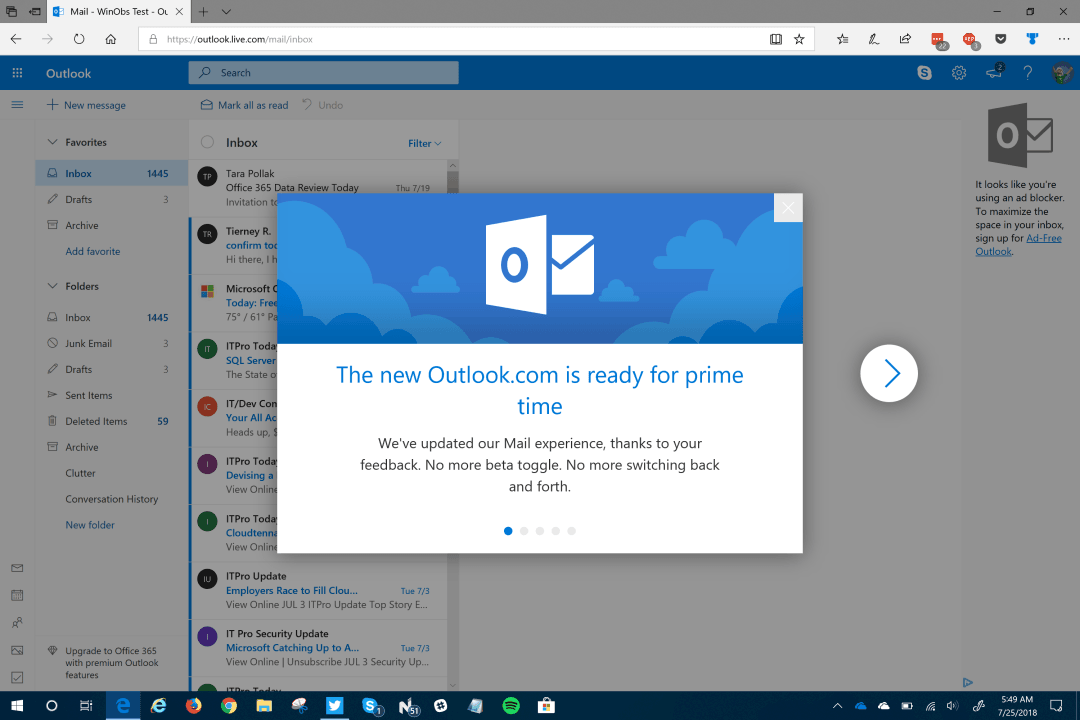1080x720 pixels.
Task: Open the account profile picture
Action: pyautogui.click(x=1062, y=72)
